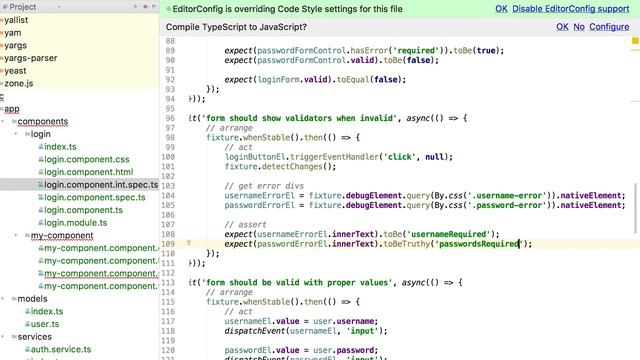Image resolution: width=640 pixels, height=360 pixels.
Task: Open the Project view mode dropdown
Action: click(x=60, y=7)
